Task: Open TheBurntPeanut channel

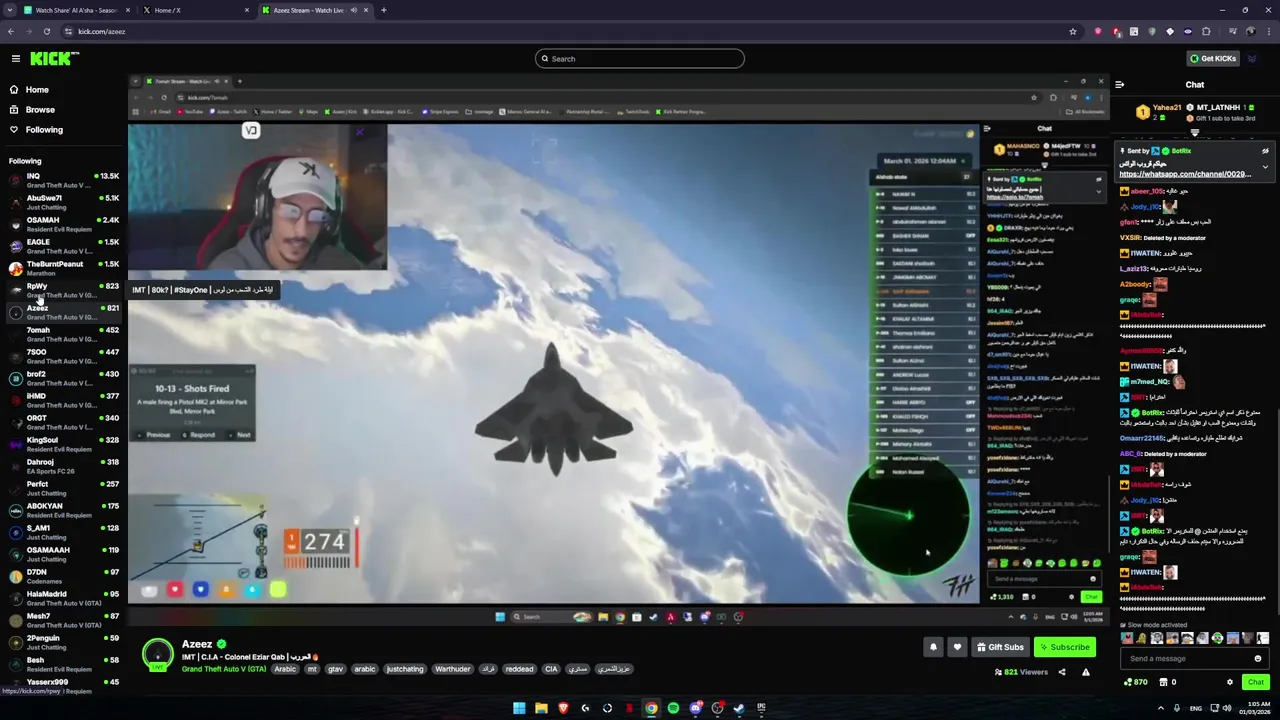Action: 64,268
